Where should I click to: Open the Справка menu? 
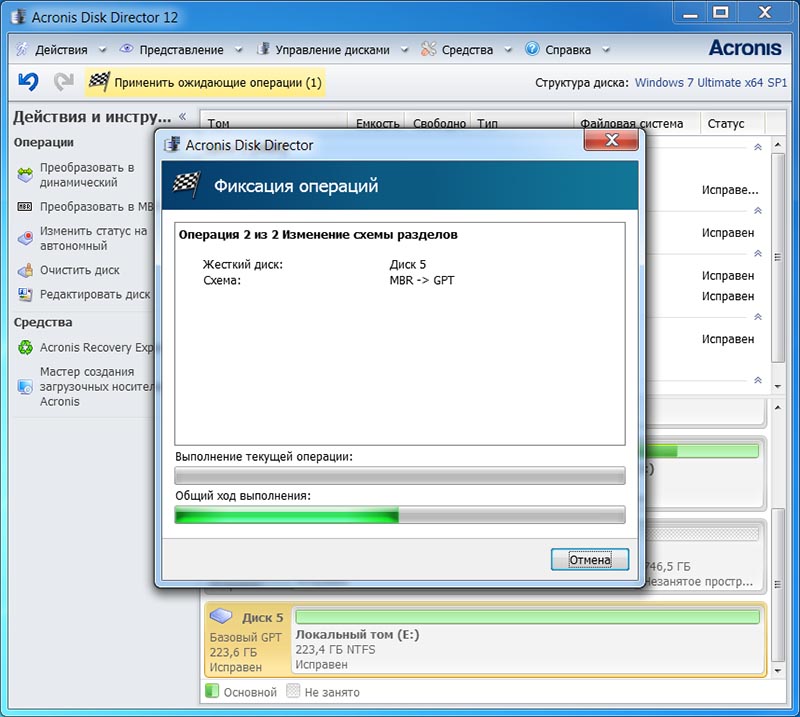568,50
